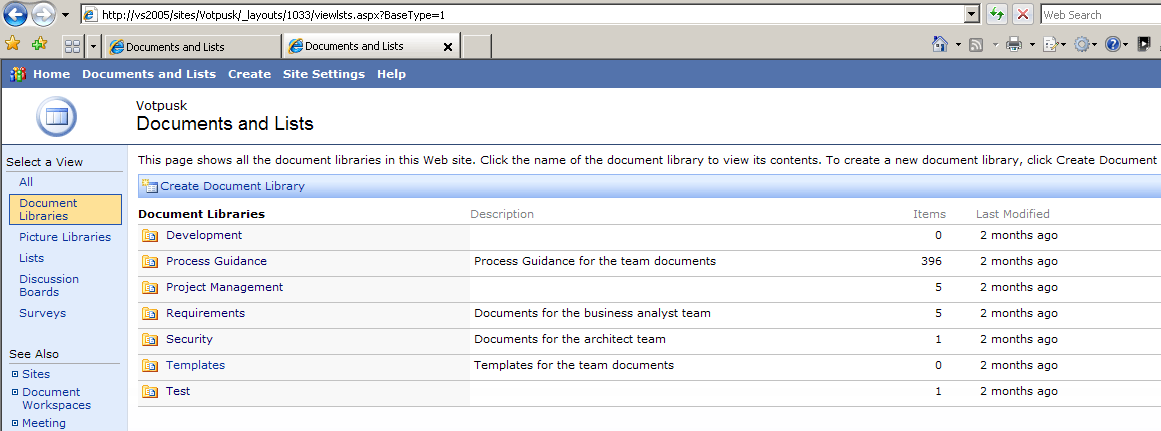Viewport: 1161px width, 431px height.
Task: Open Site Settings in the top navigation
Action: (x=323, y=74)
